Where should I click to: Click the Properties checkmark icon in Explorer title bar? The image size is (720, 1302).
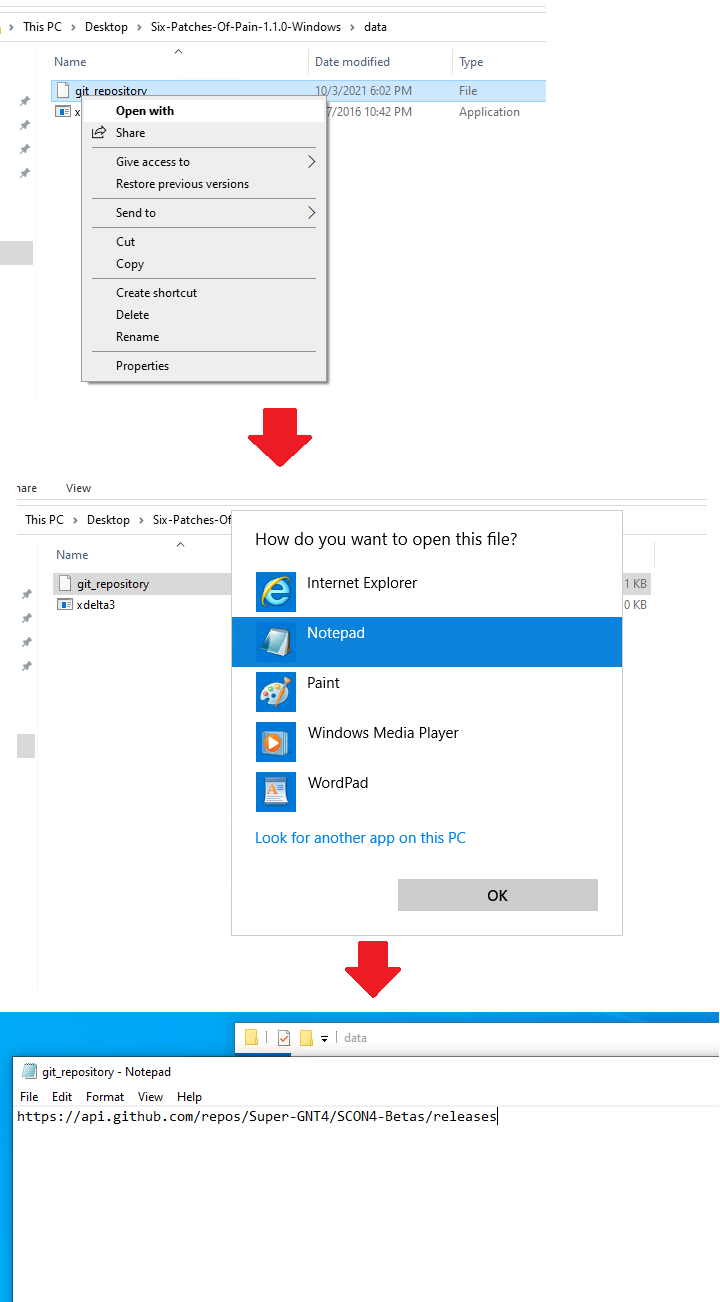tap(284, 1038)
